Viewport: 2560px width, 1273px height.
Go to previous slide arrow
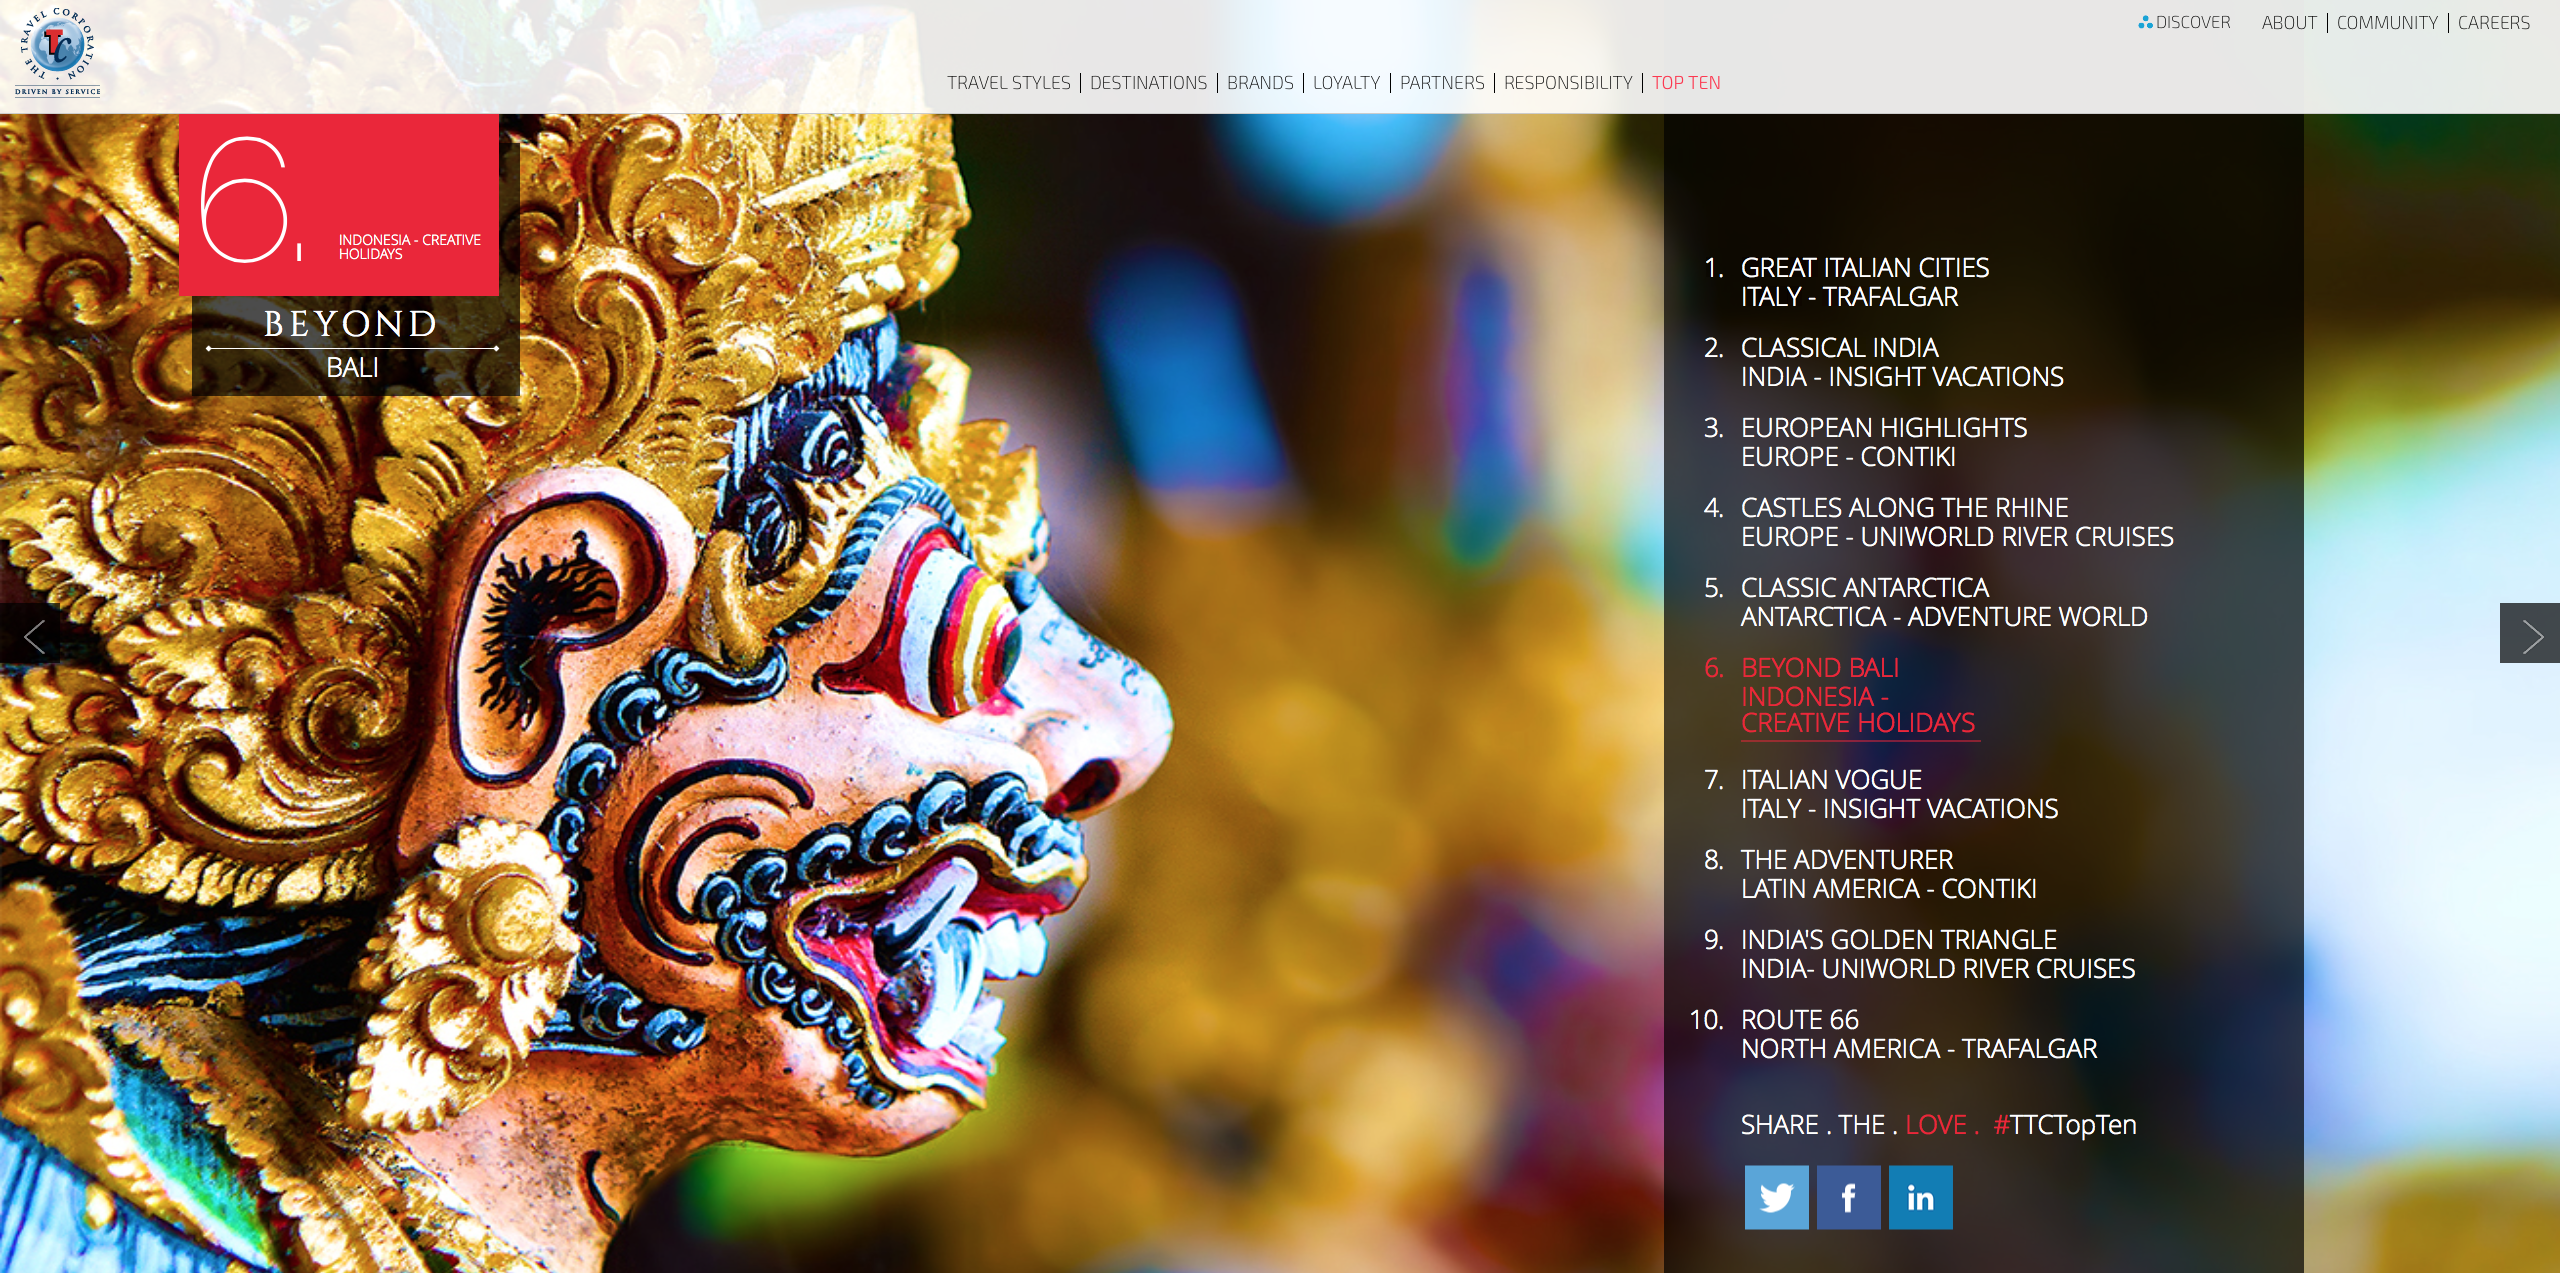click(30, 634)
